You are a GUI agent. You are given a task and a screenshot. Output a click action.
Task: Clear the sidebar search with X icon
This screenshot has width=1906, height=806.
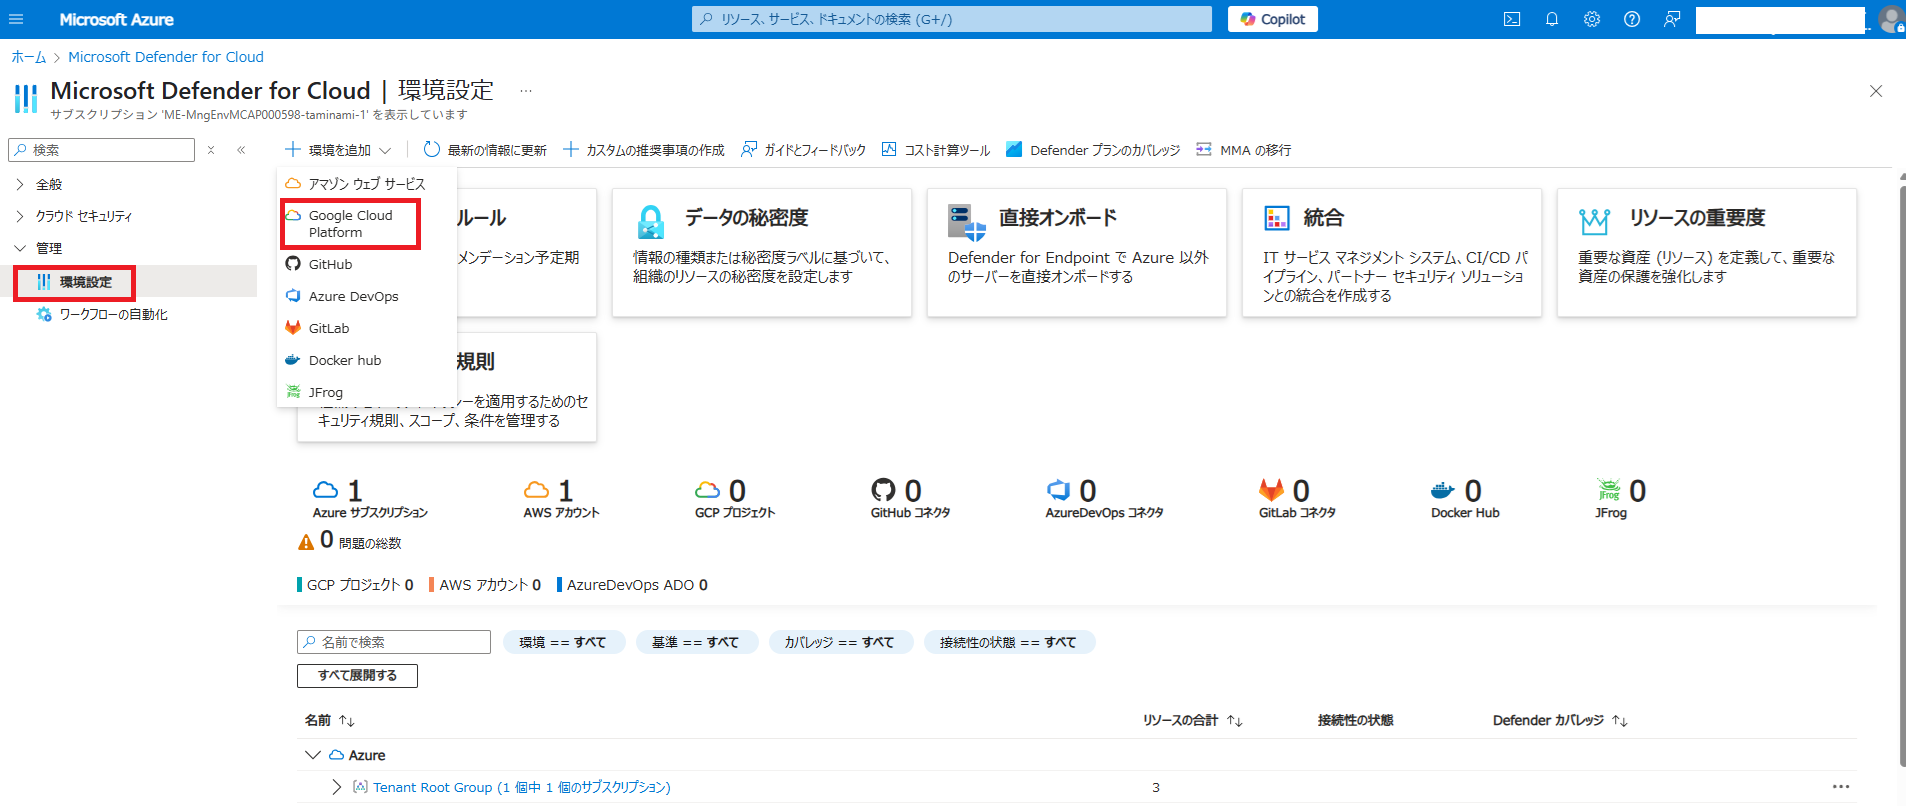click(211, 150)
